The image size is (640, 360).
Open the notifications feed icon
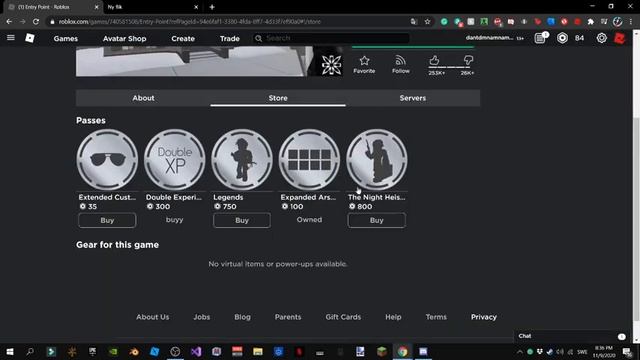coord(540,38)
